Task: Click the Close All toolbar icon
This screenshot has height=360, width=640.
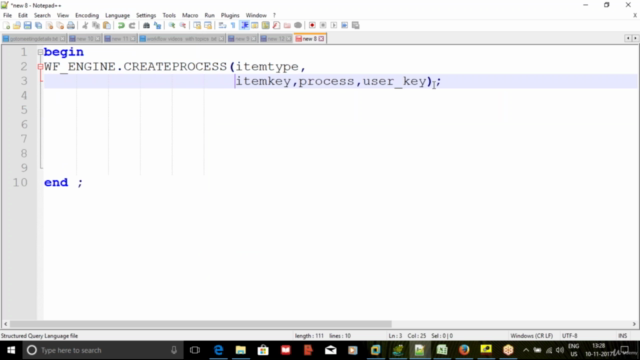Action: click(x=60, y=25)
